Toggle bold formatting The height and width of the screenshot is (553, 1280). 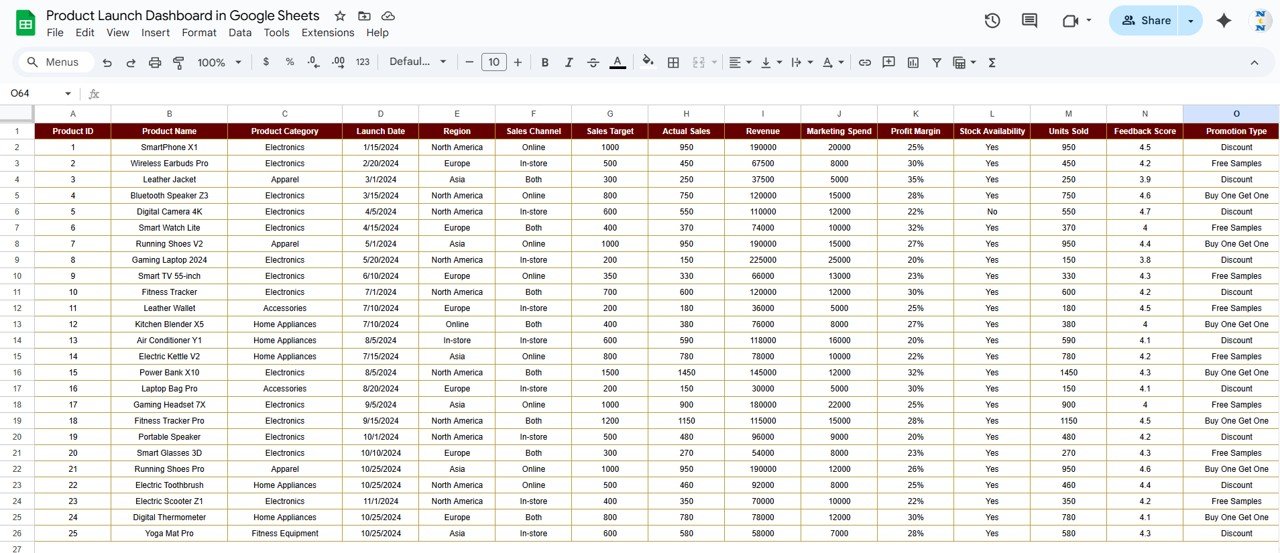click(545, 62)
